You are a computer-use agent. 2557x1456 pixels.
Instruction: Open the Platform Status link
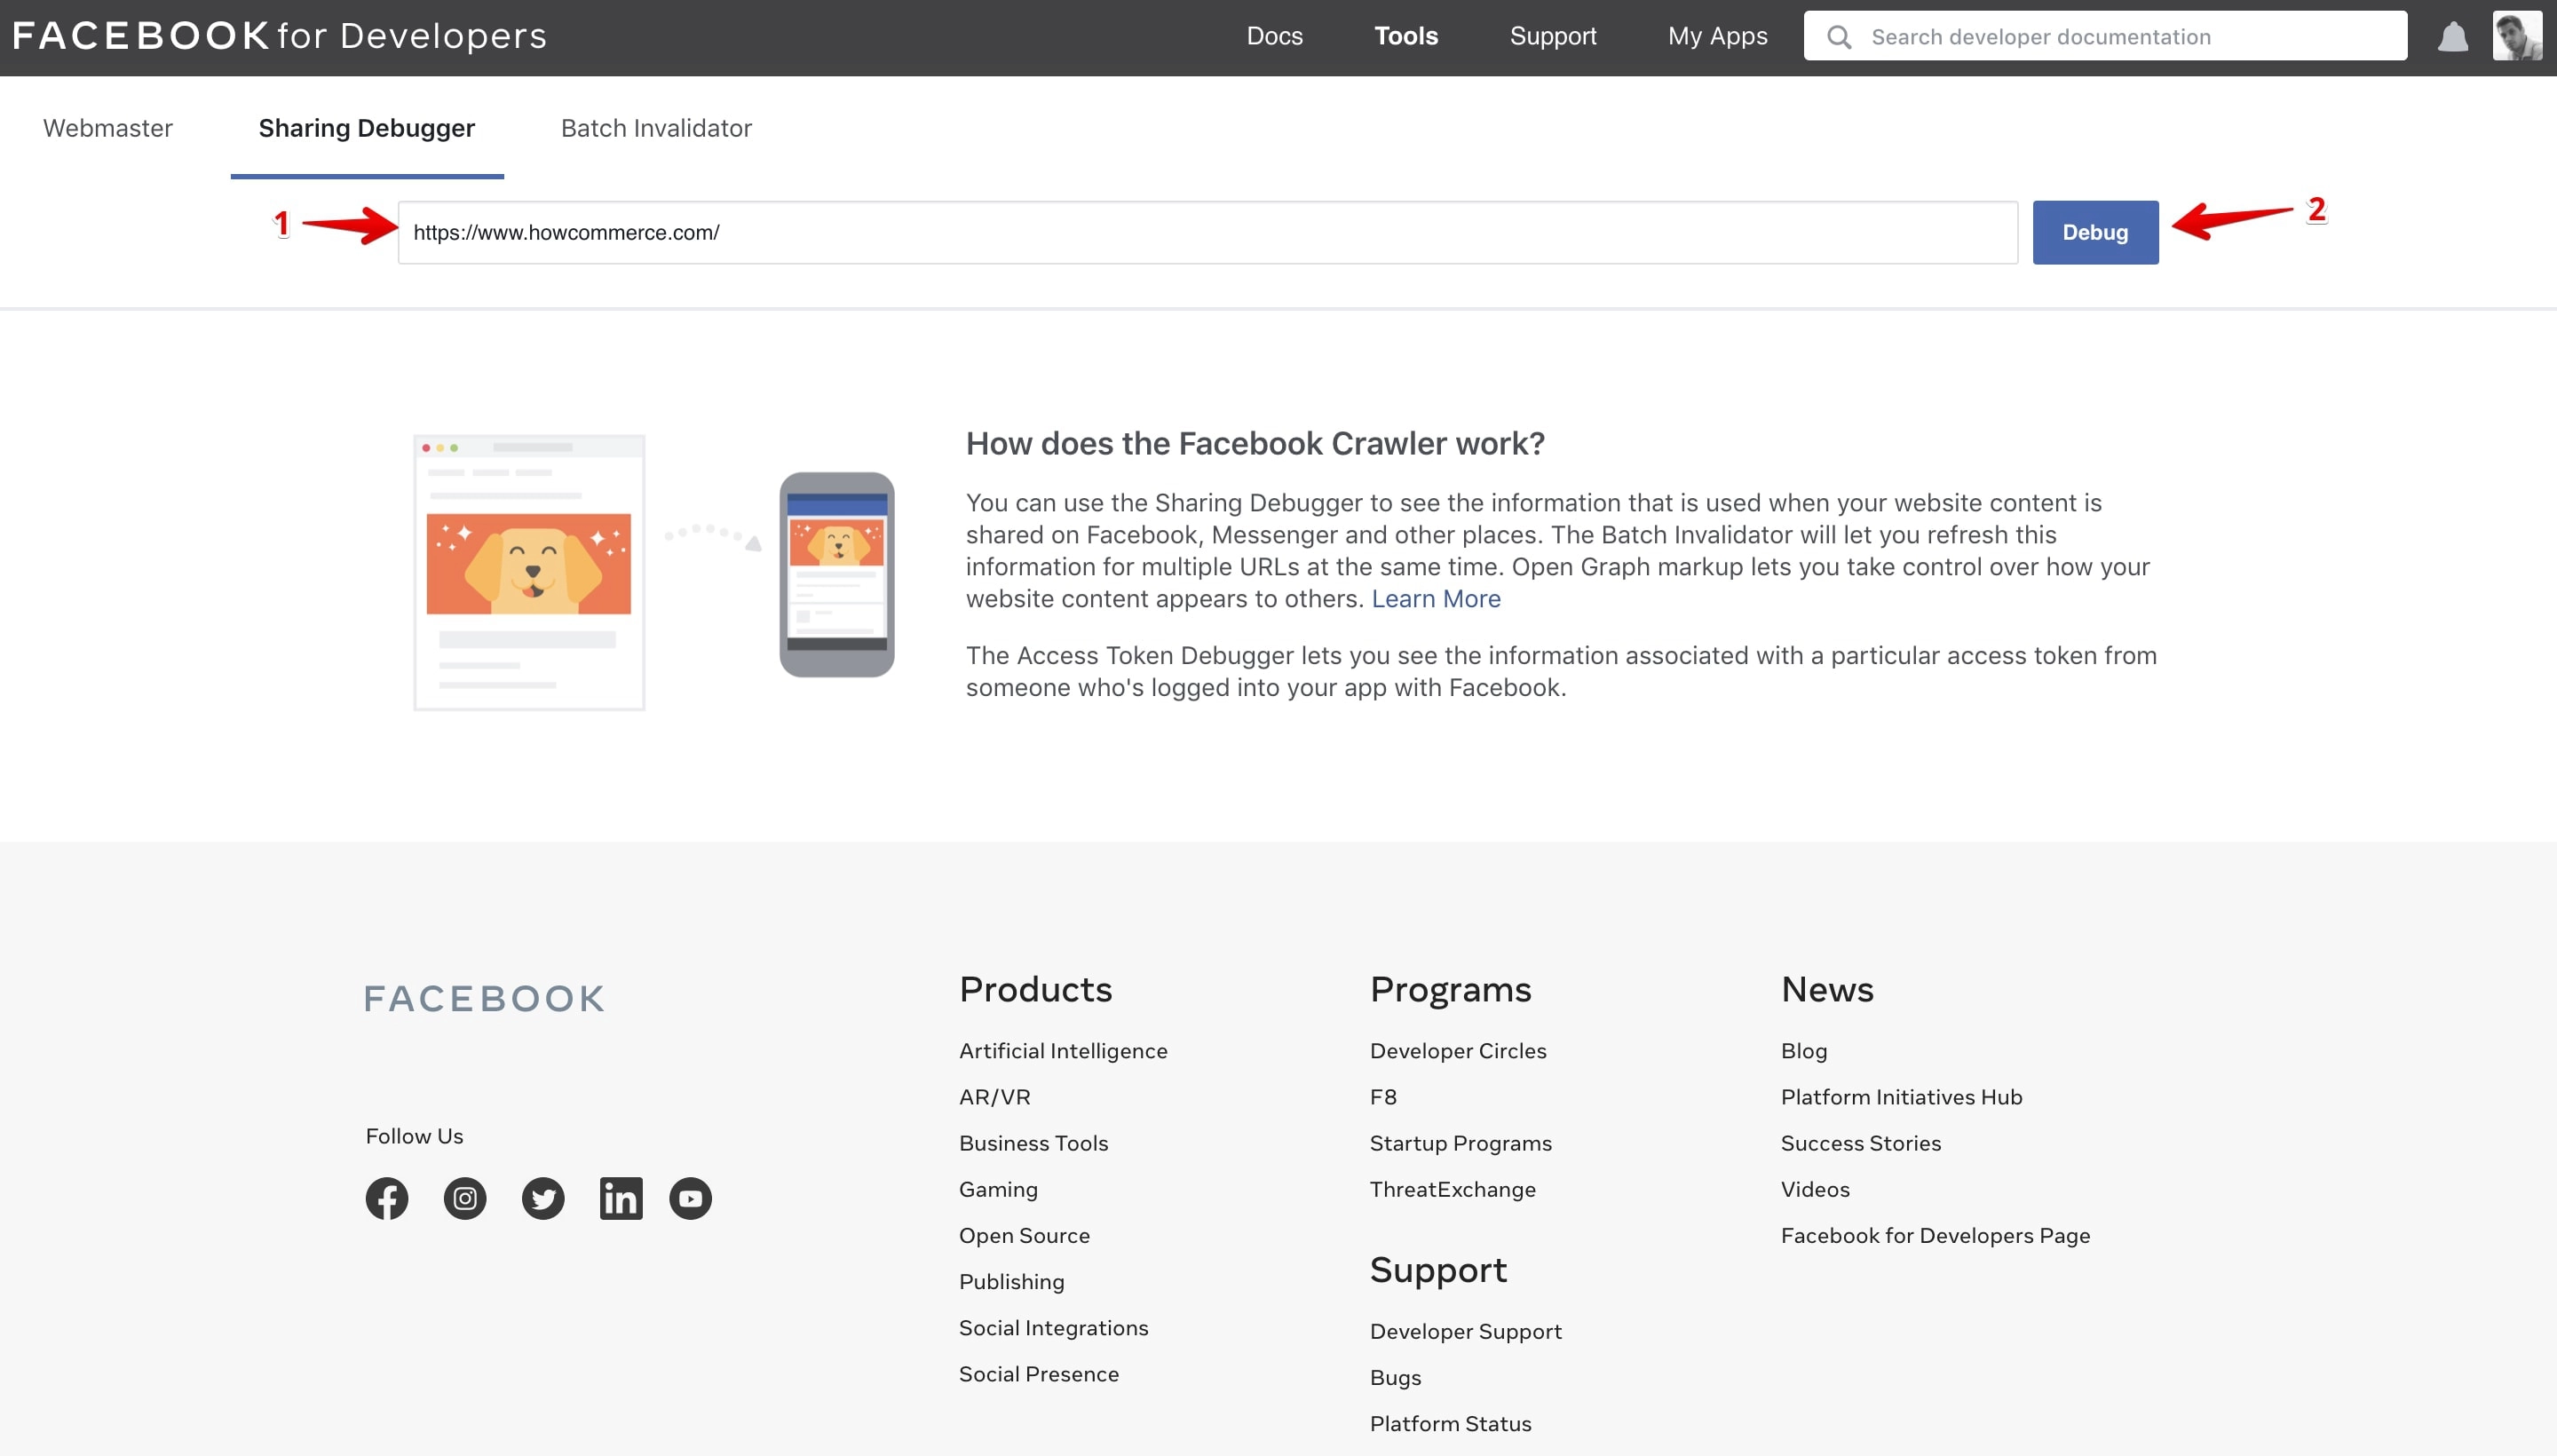[1450, 1423]
